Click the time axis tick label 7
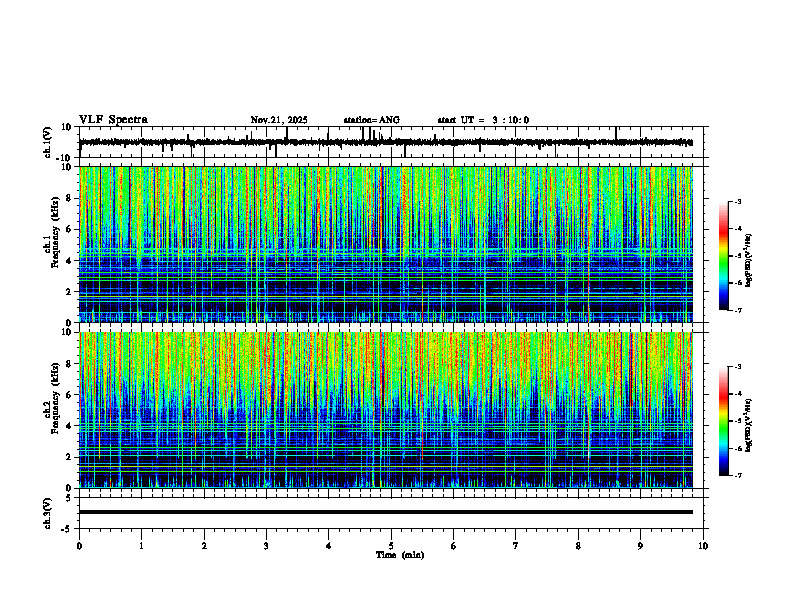Screen dimensions: 792x612 (516, 546)
